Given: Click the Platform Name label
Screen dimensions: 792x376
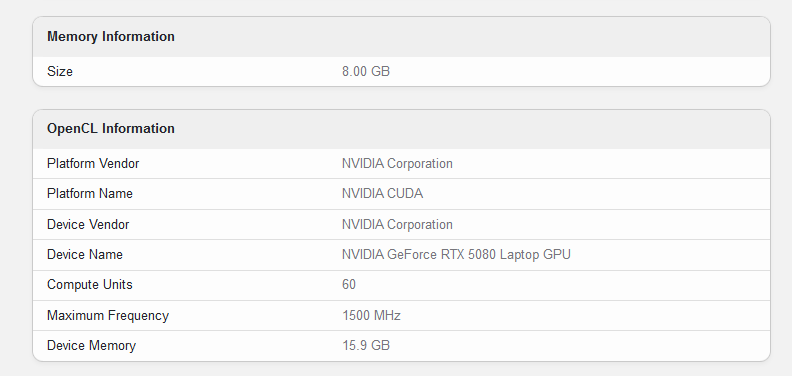Looking at the screenshot, I should coord(90,194).
